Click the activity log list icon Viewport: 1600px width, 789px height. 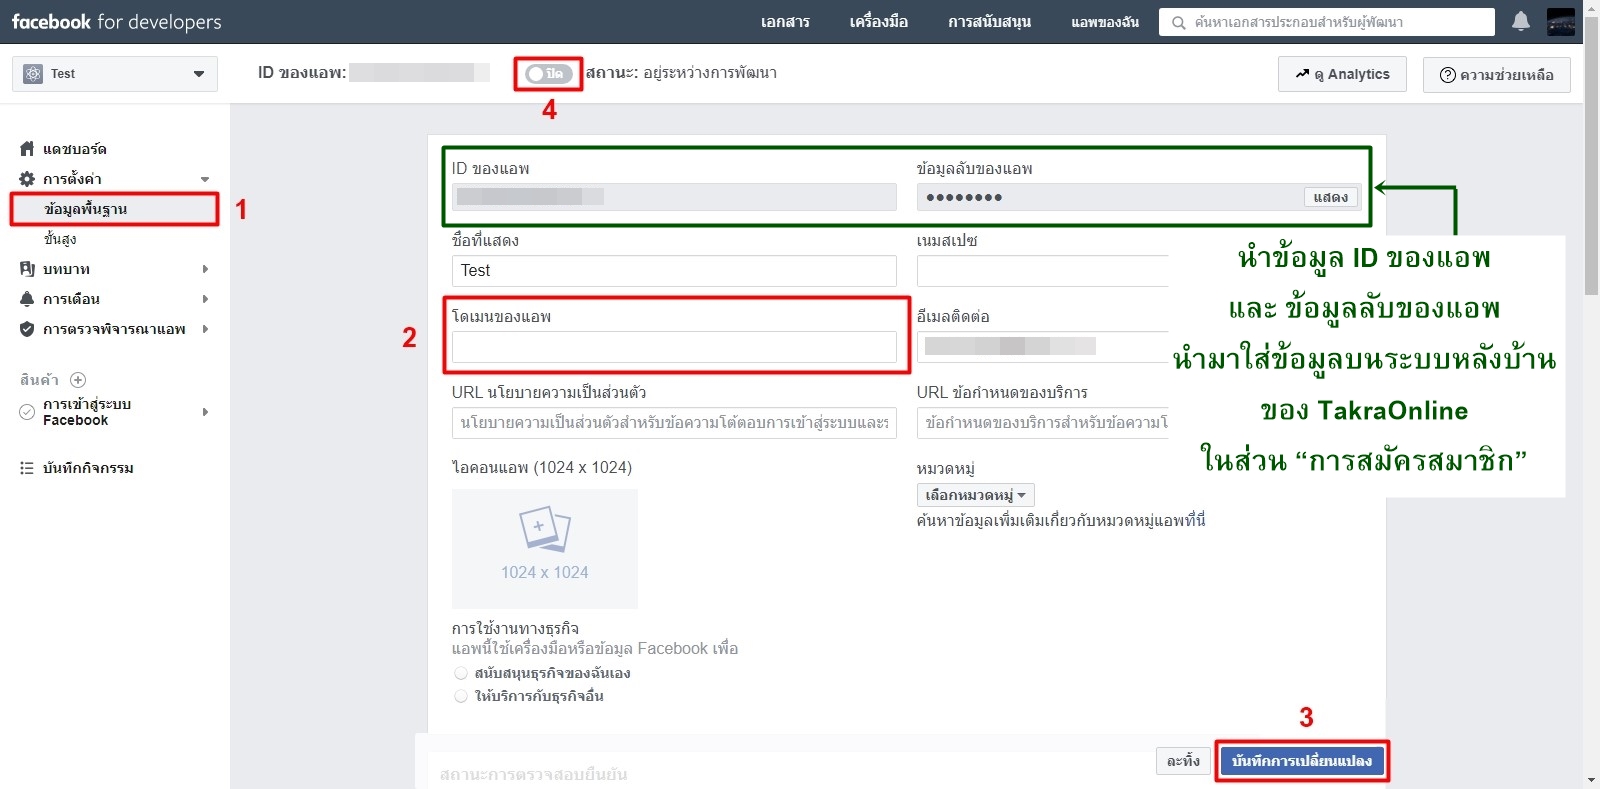click(x=27, y=468)
